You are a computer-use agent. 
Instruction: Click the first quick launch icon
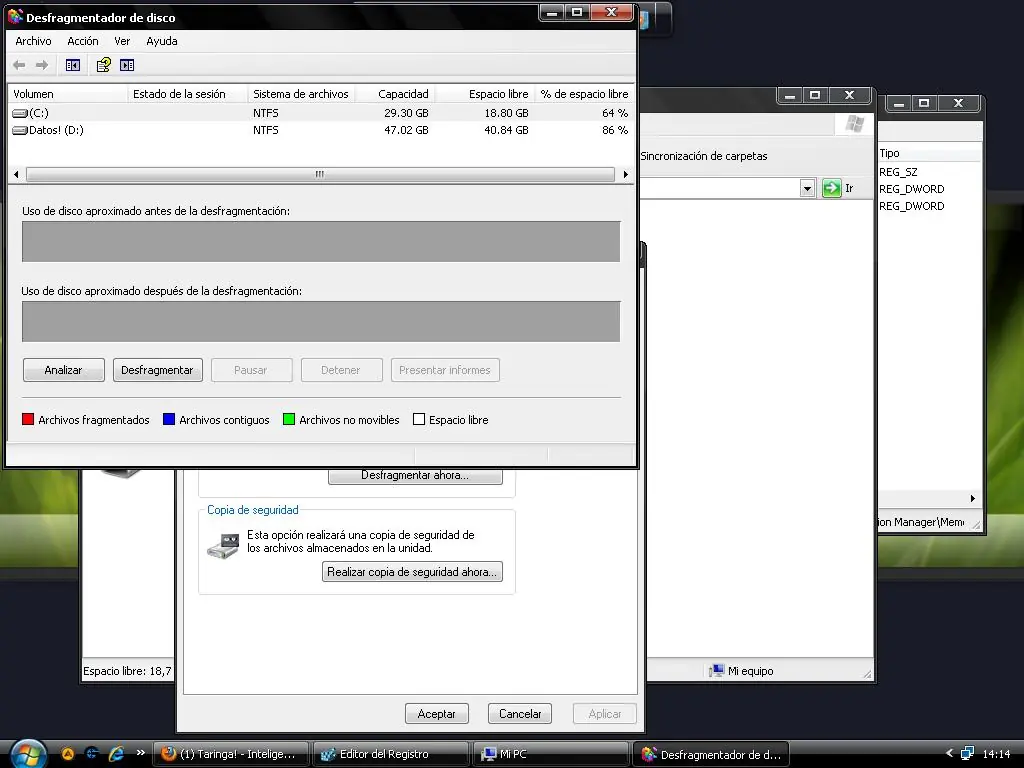(x=67, y=753)
